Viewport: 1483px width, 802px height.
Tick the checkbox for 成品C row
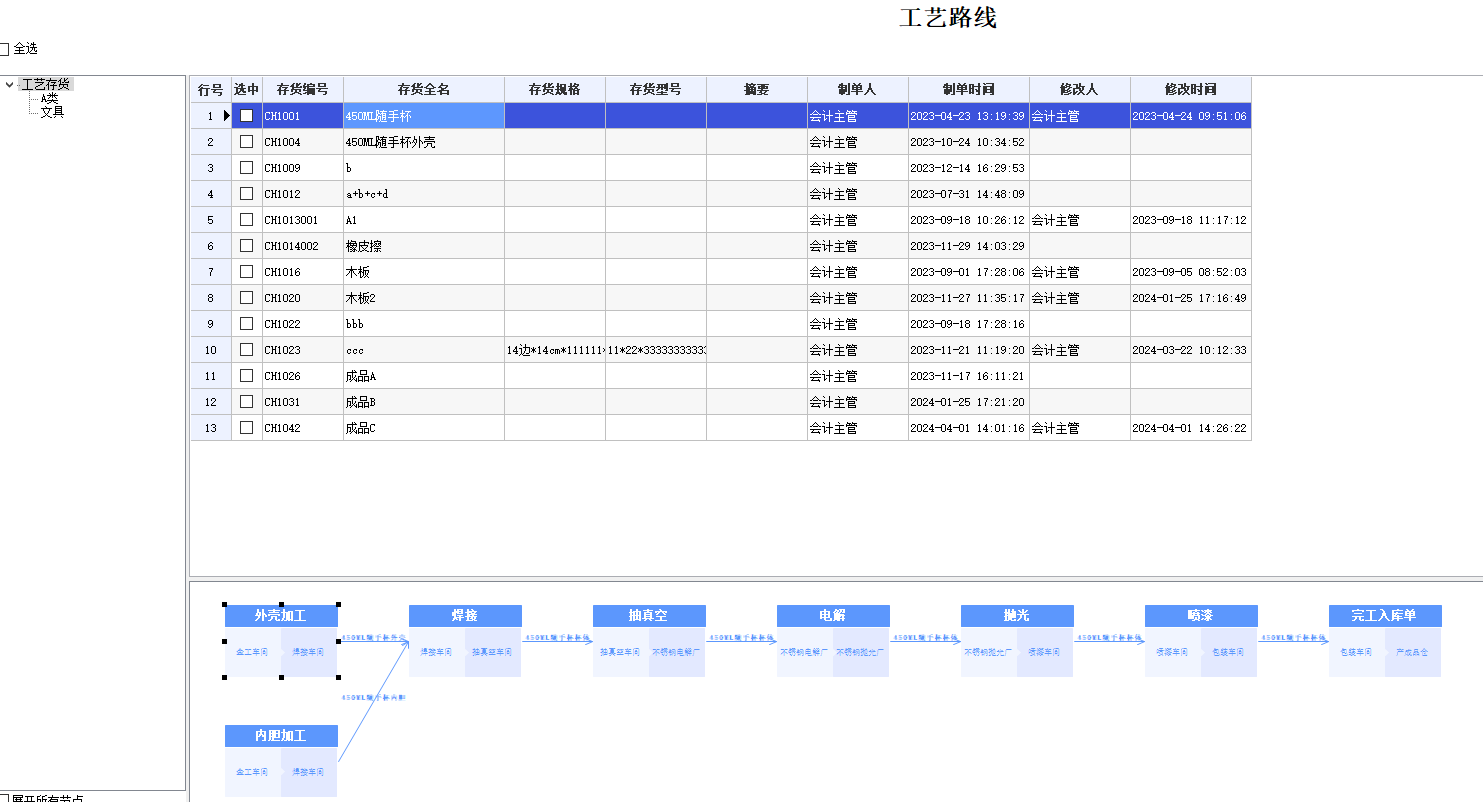coord(246,428)
